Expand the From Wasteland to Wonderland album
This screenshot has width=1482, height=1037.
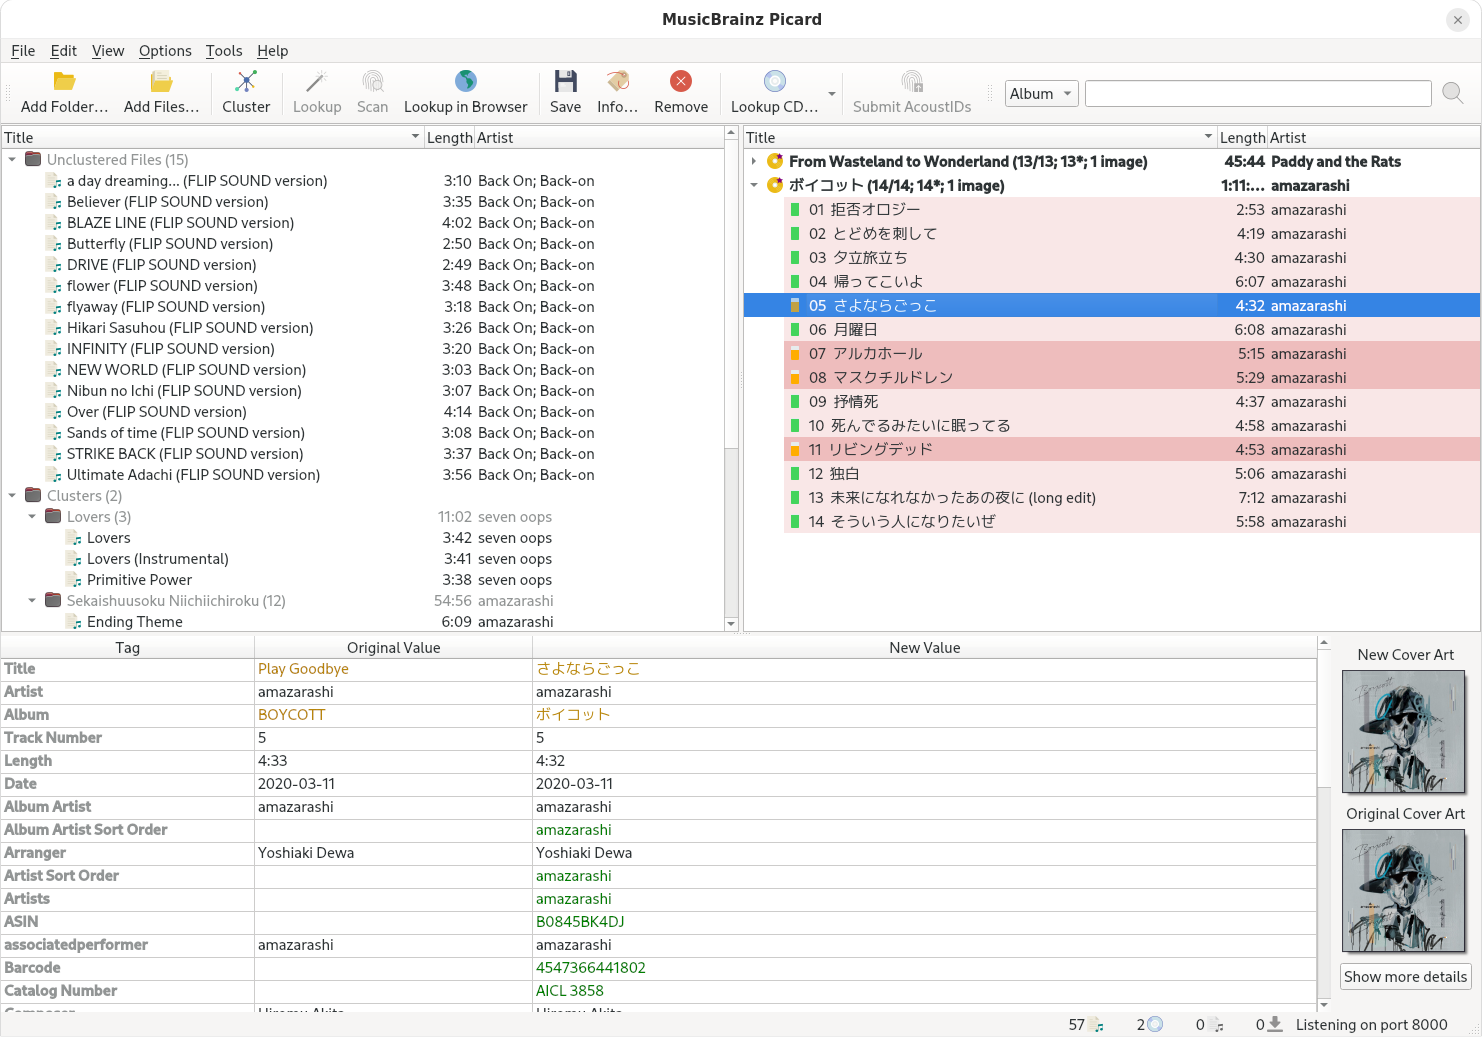[x=754, y=162]
